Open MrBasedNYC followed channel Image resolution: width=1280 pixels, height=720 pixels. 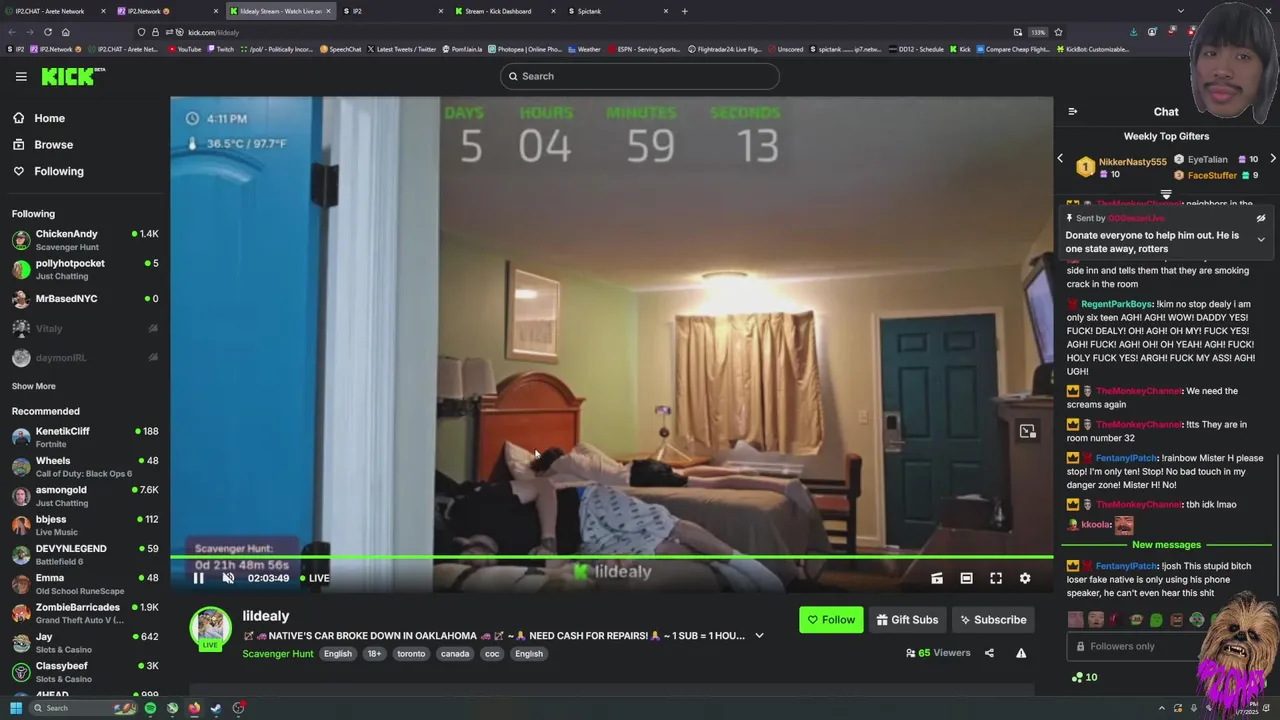pos(85,299)
